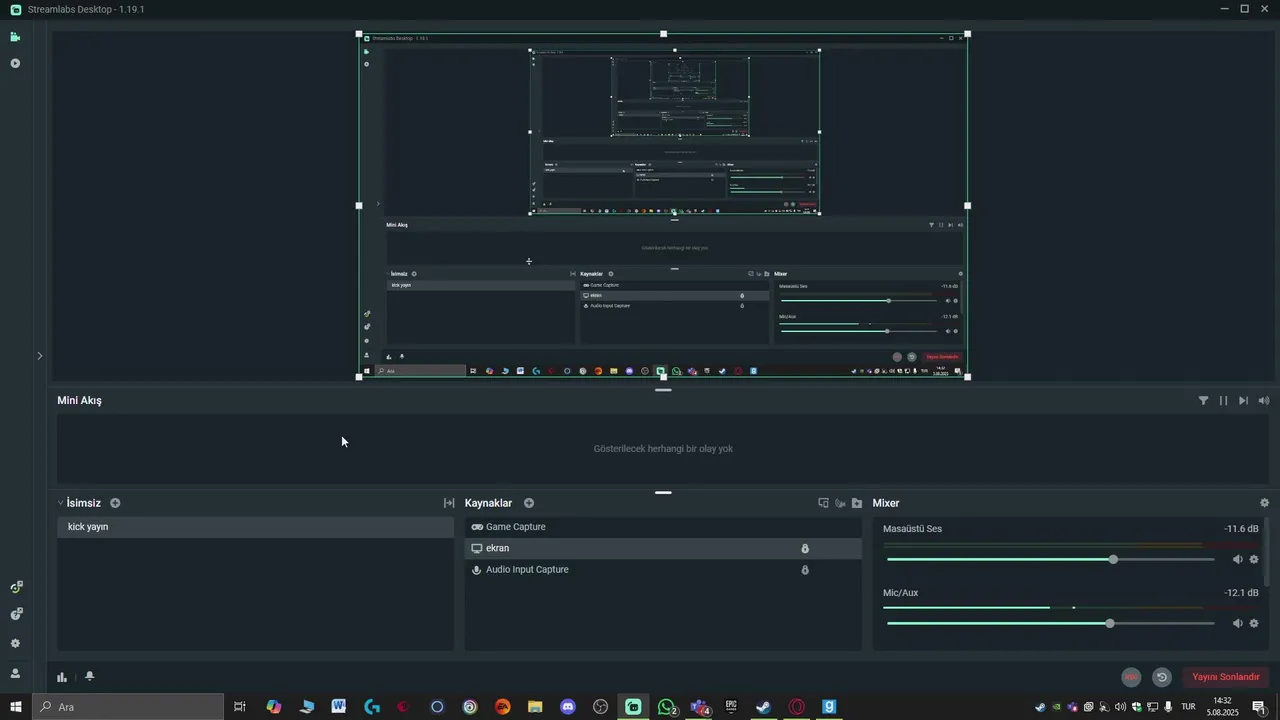Select the Game Capture source

(x=663, y=527)
